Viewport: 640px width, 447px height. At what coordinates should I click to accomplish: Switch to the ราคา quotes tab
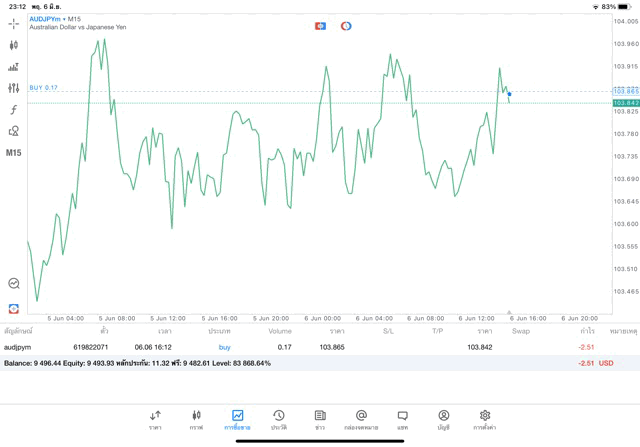pos(155,419)
